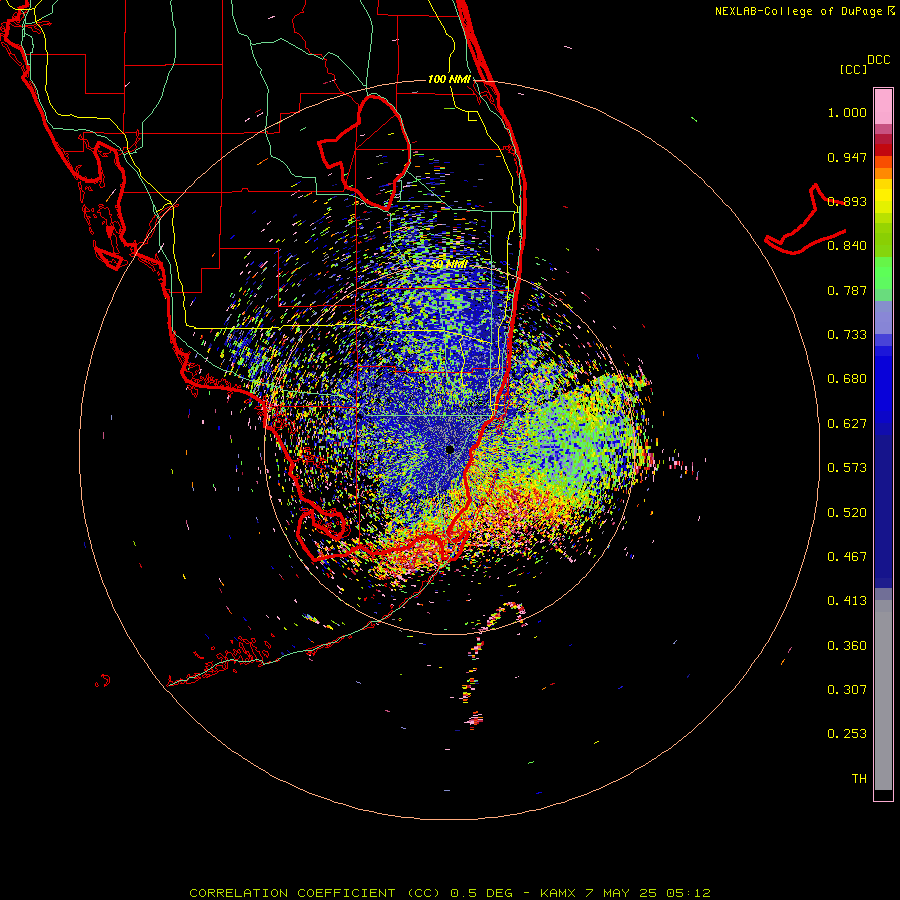Select the 0.733 color scale value

847,335
